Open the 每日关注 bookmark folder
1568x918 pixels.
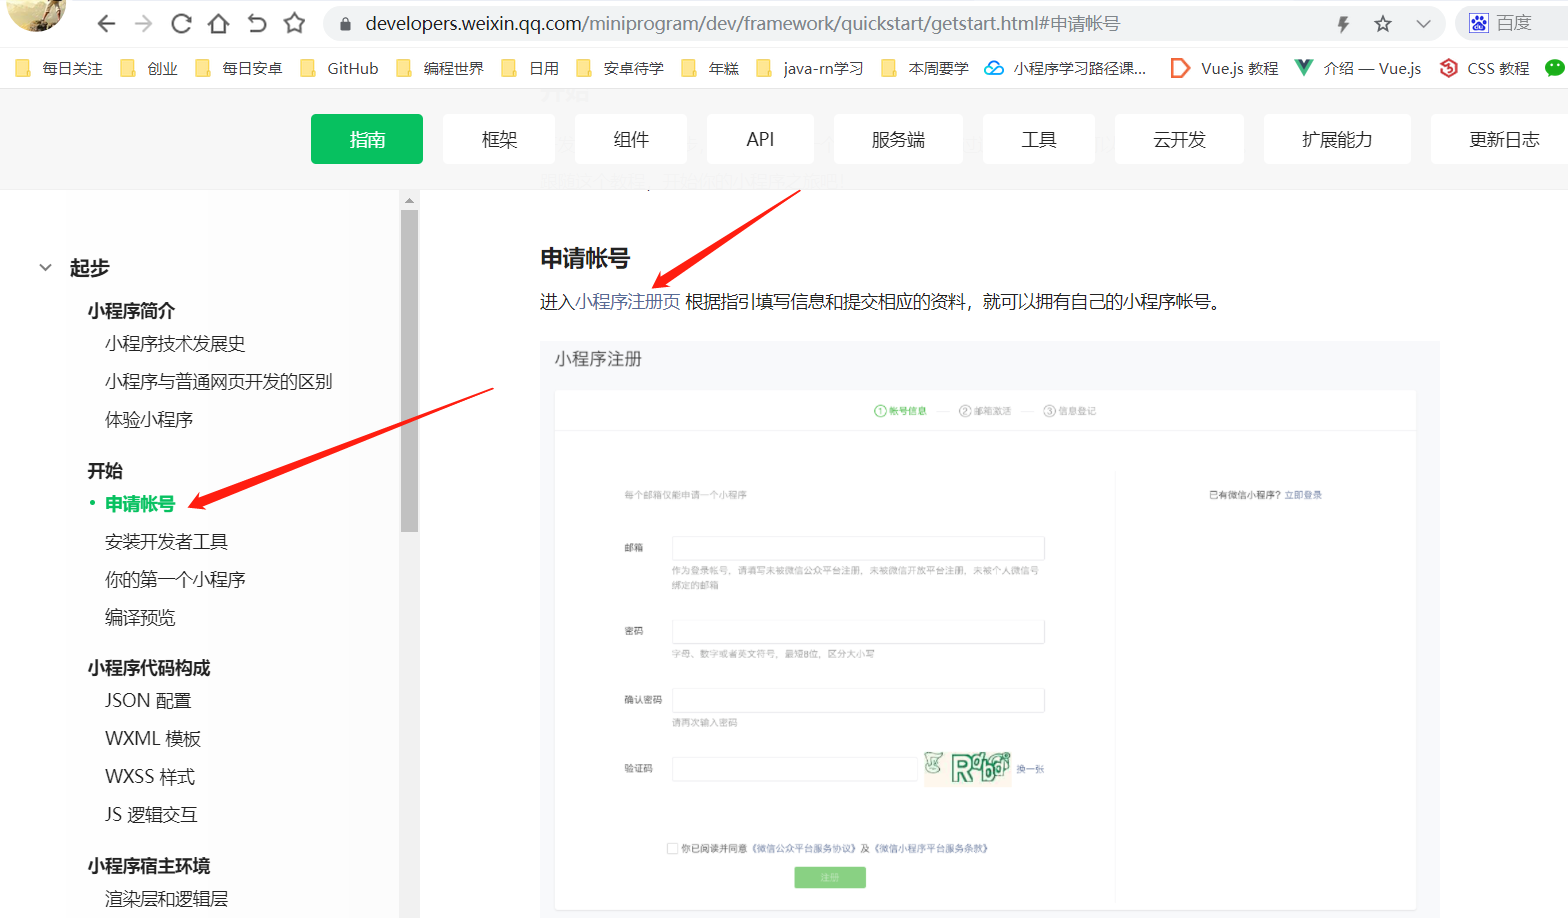point(59,68)
